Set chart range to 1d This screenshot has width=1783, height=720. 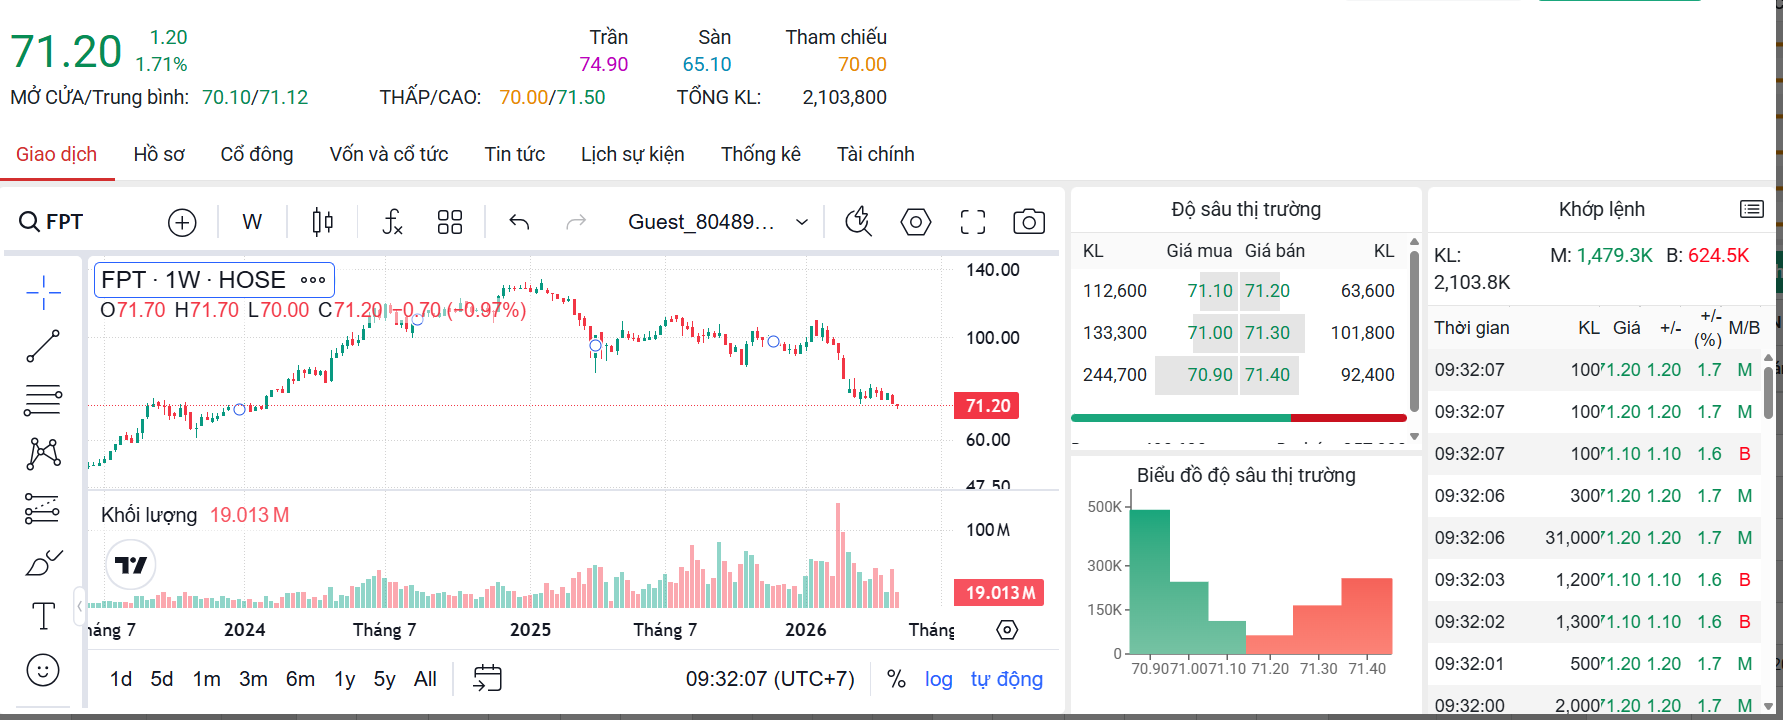(x=121, y=679)
